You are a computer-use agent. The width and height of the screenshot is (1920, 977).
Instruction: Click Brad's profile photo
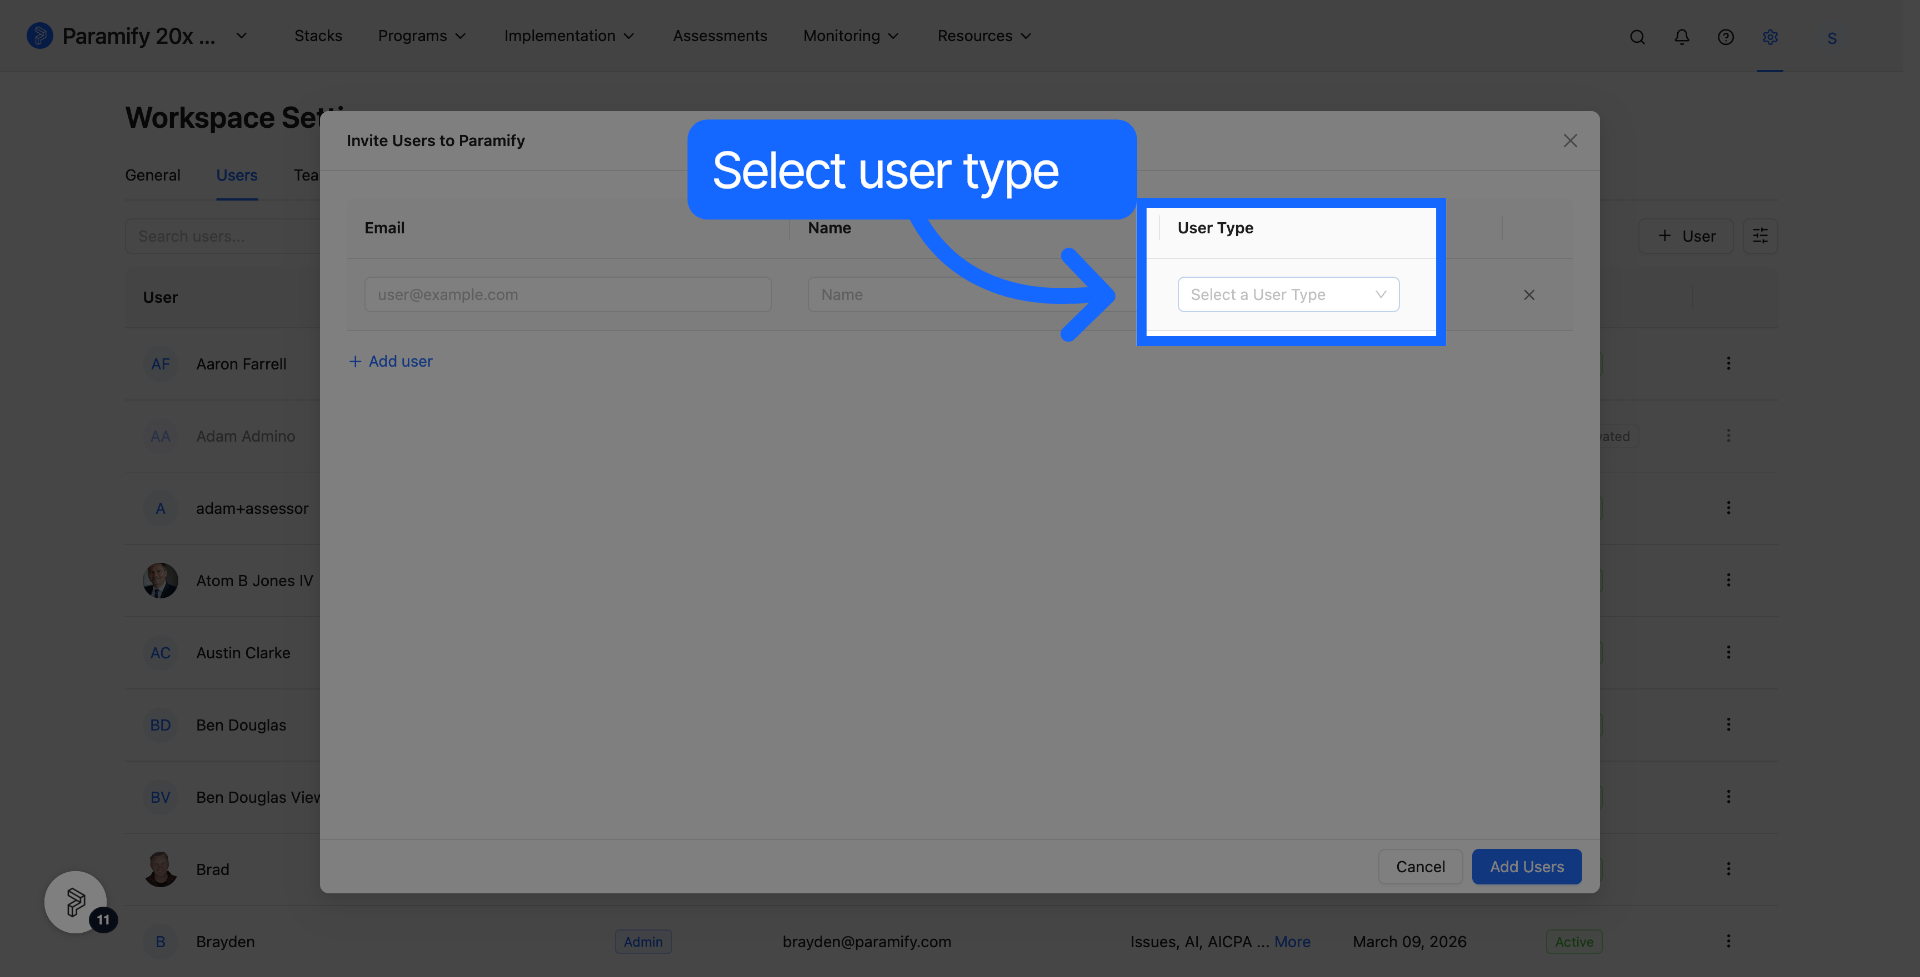coord(160,869)
